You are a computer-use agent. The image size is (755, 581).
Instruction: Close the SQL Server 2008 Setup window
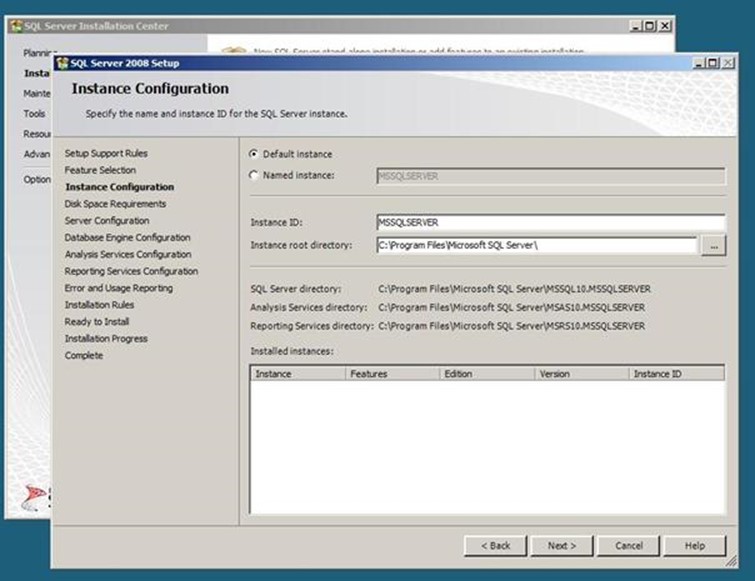point(728,63)
